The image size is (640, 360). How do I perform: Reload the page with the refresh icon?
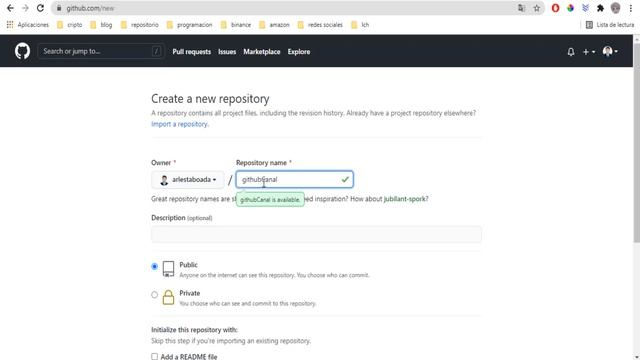coord(40,8)
